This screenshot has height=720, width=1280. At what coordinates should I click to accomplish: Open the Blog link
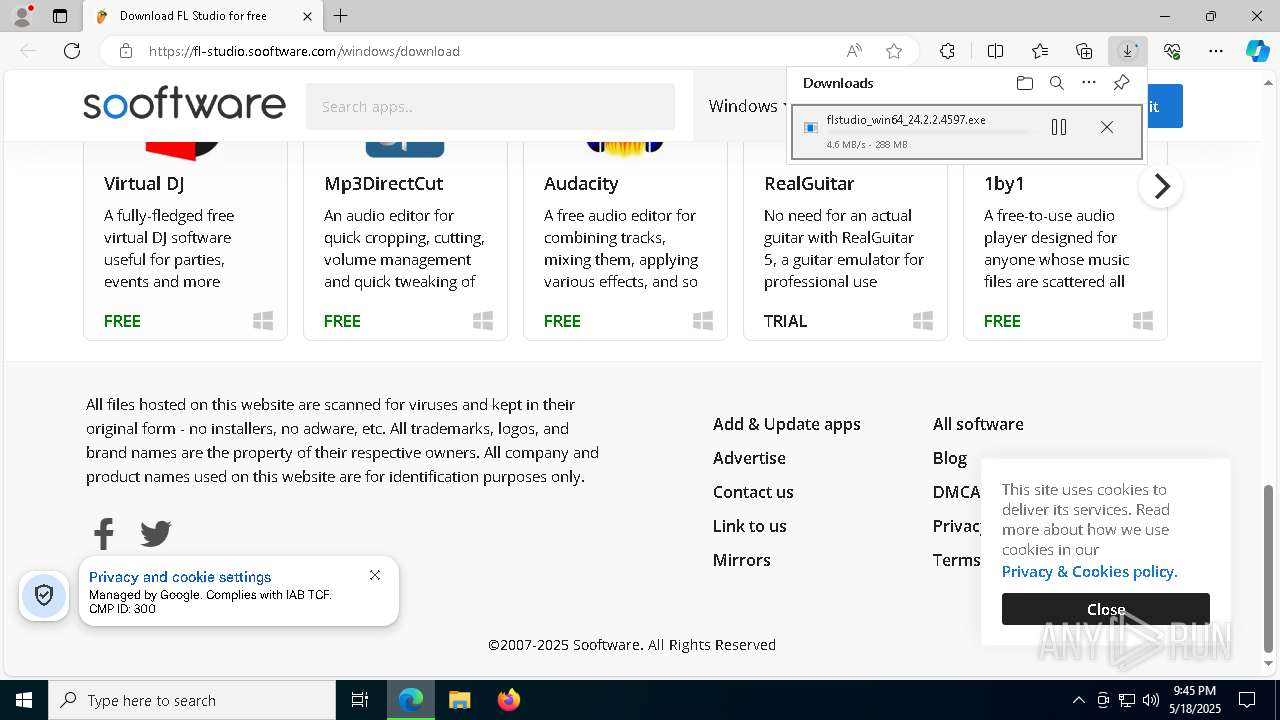click(950, 458)
